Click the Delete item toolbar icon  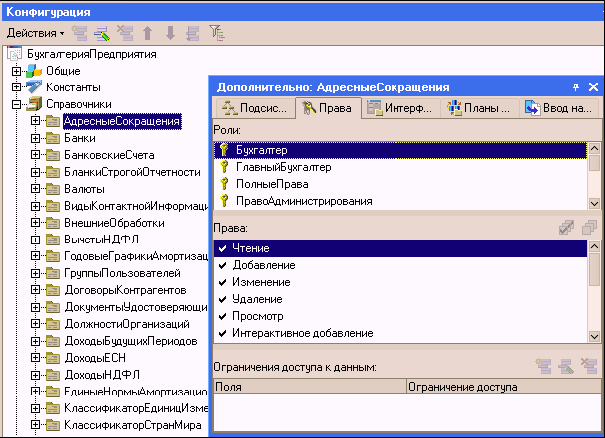coord(125,33)
